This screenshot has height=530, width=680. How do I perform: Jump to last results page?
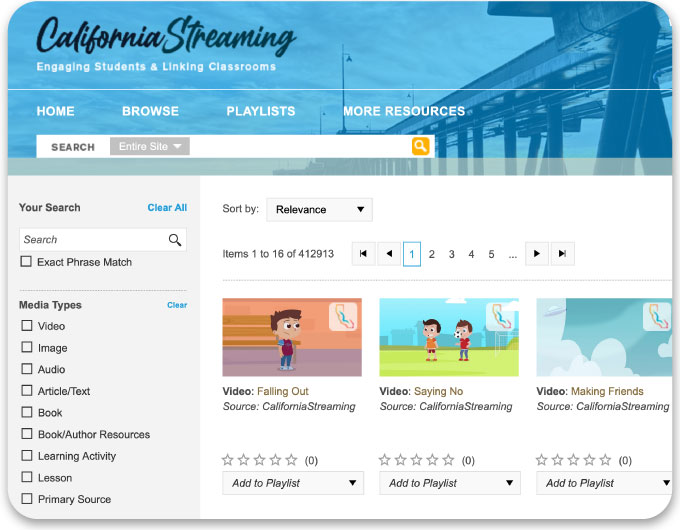(x=562, y=254)
